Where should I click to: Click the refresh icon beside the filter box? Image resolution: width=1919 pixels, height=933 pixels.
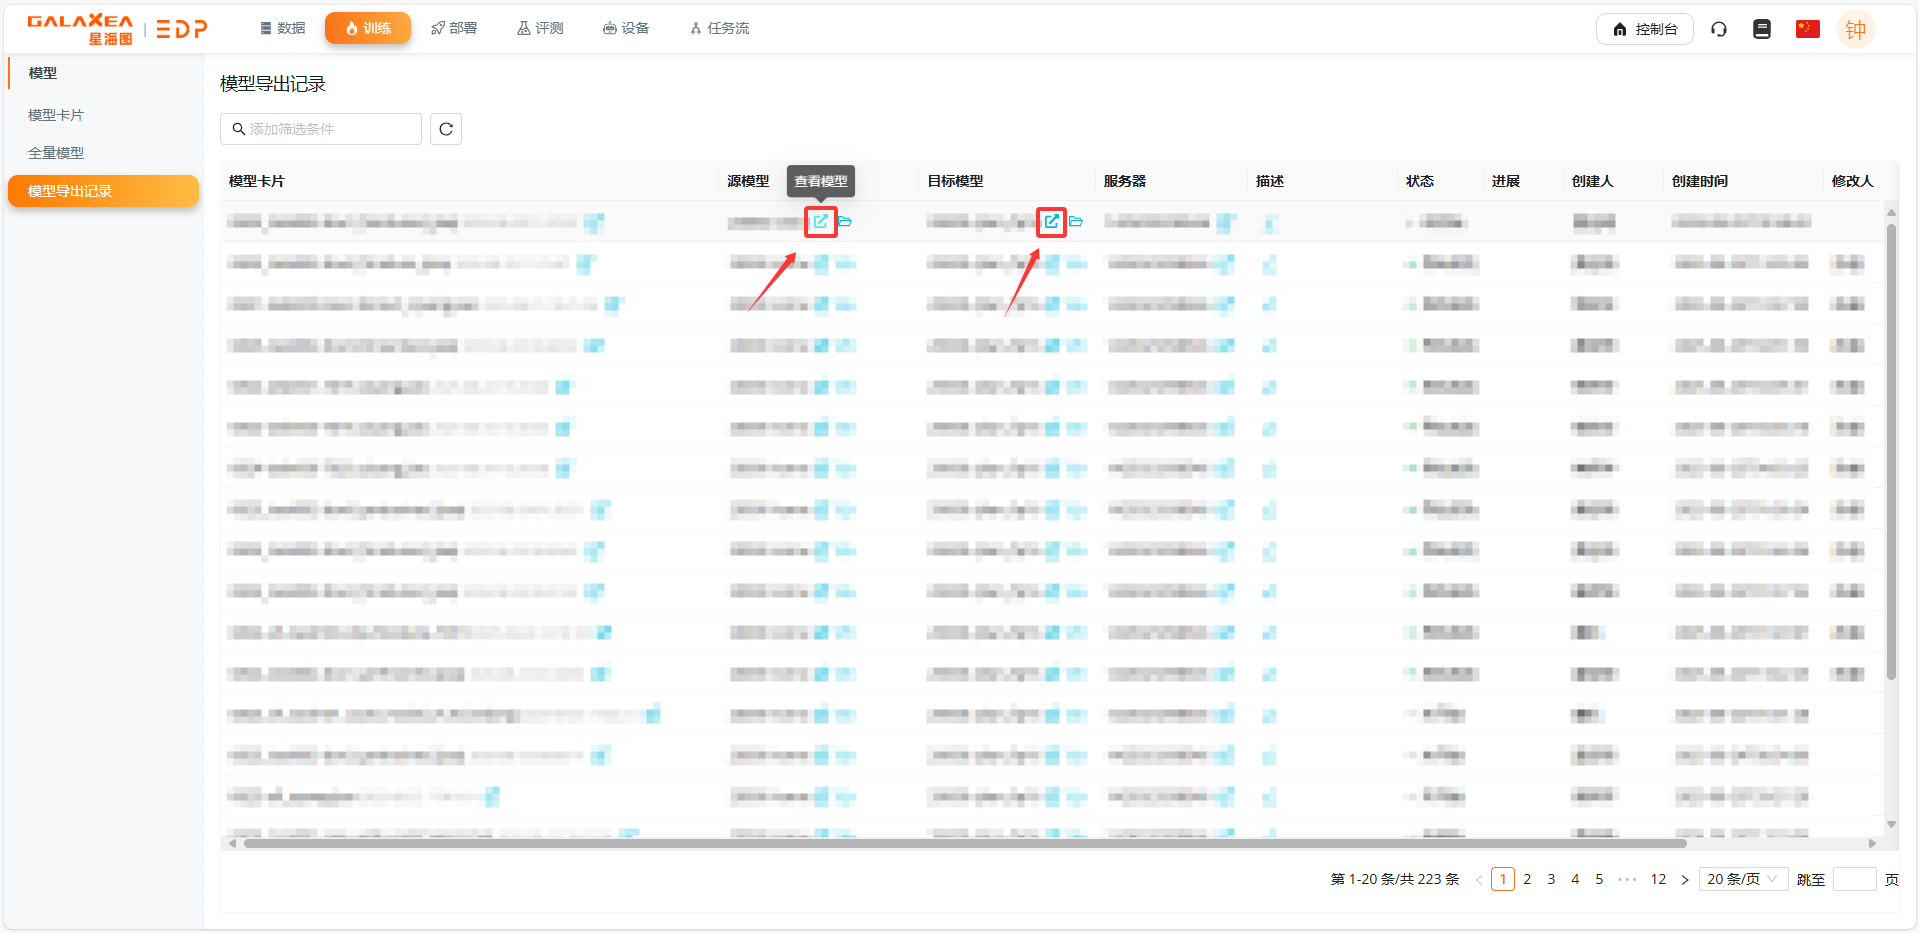pos(446,129)
